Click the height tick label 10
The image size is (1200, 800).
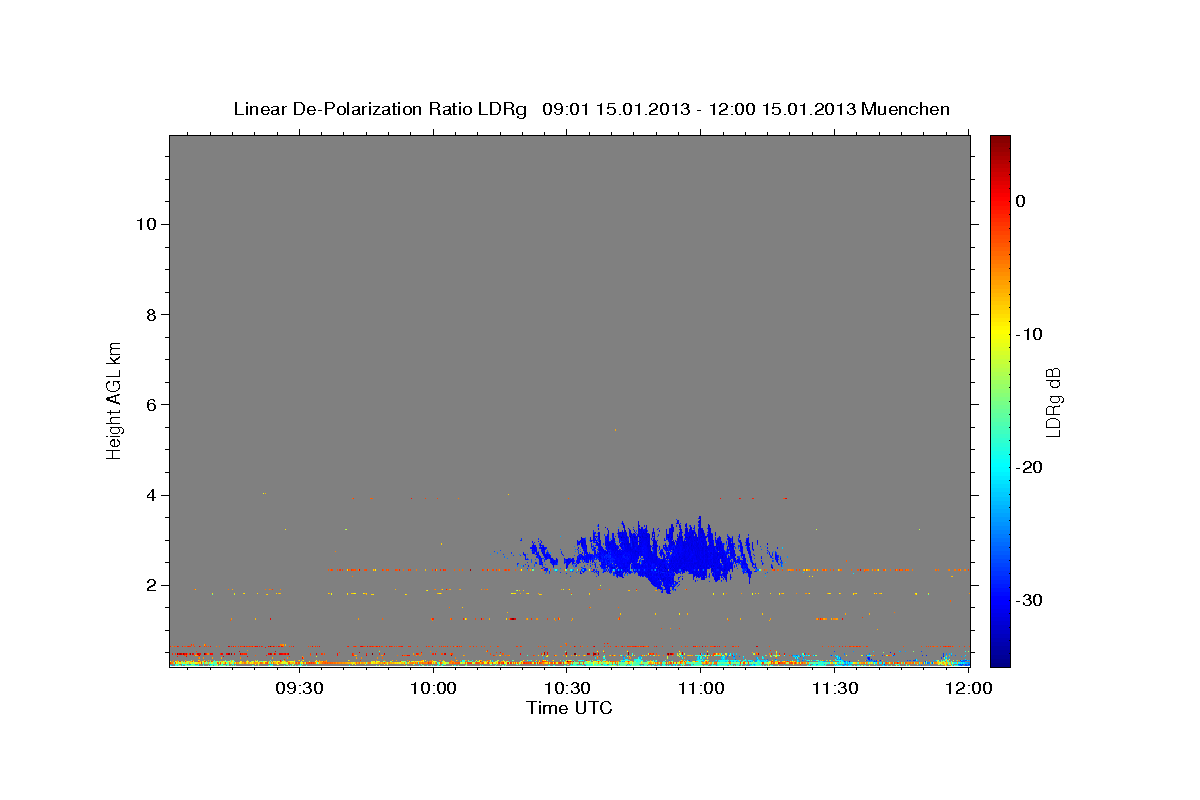[x=144, y=224]
